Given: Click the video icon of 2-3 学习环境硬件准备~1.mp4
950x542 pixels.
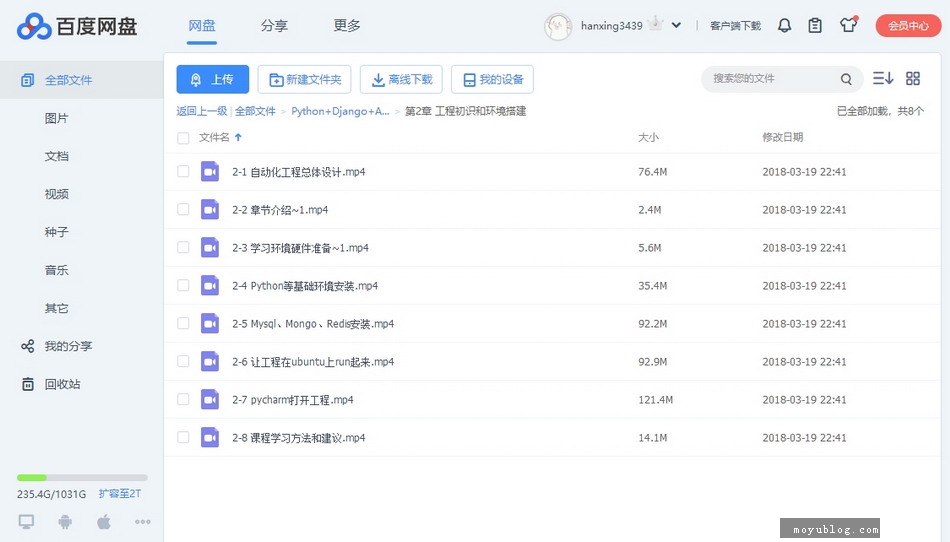Looking at the screenshot, I should tap(210, 248).
